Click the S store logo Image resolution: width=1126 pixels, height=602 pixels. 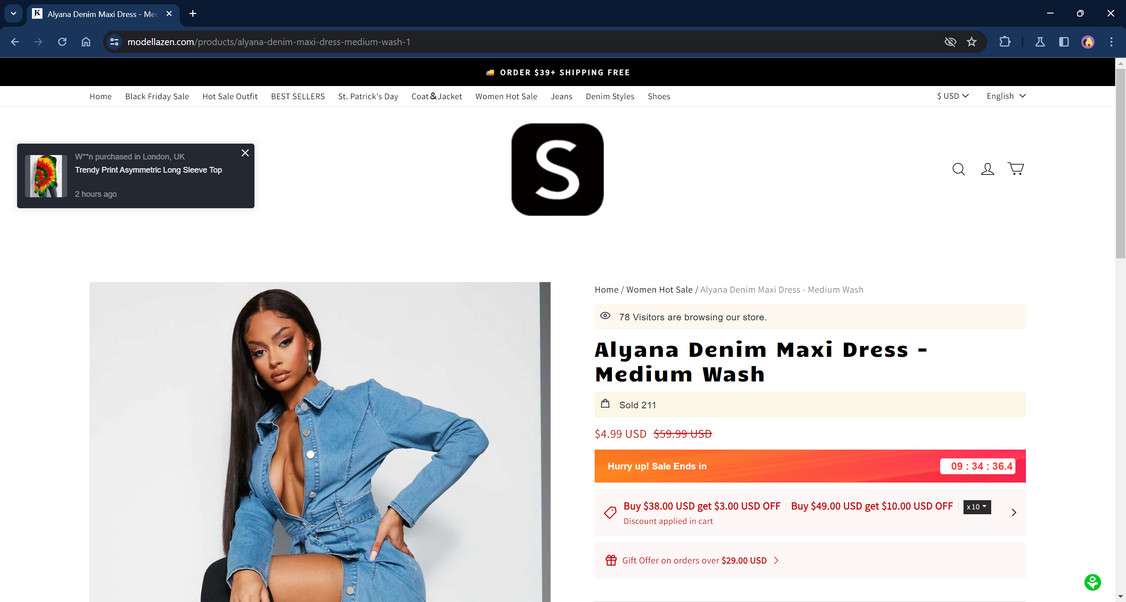tap(557, 170)
